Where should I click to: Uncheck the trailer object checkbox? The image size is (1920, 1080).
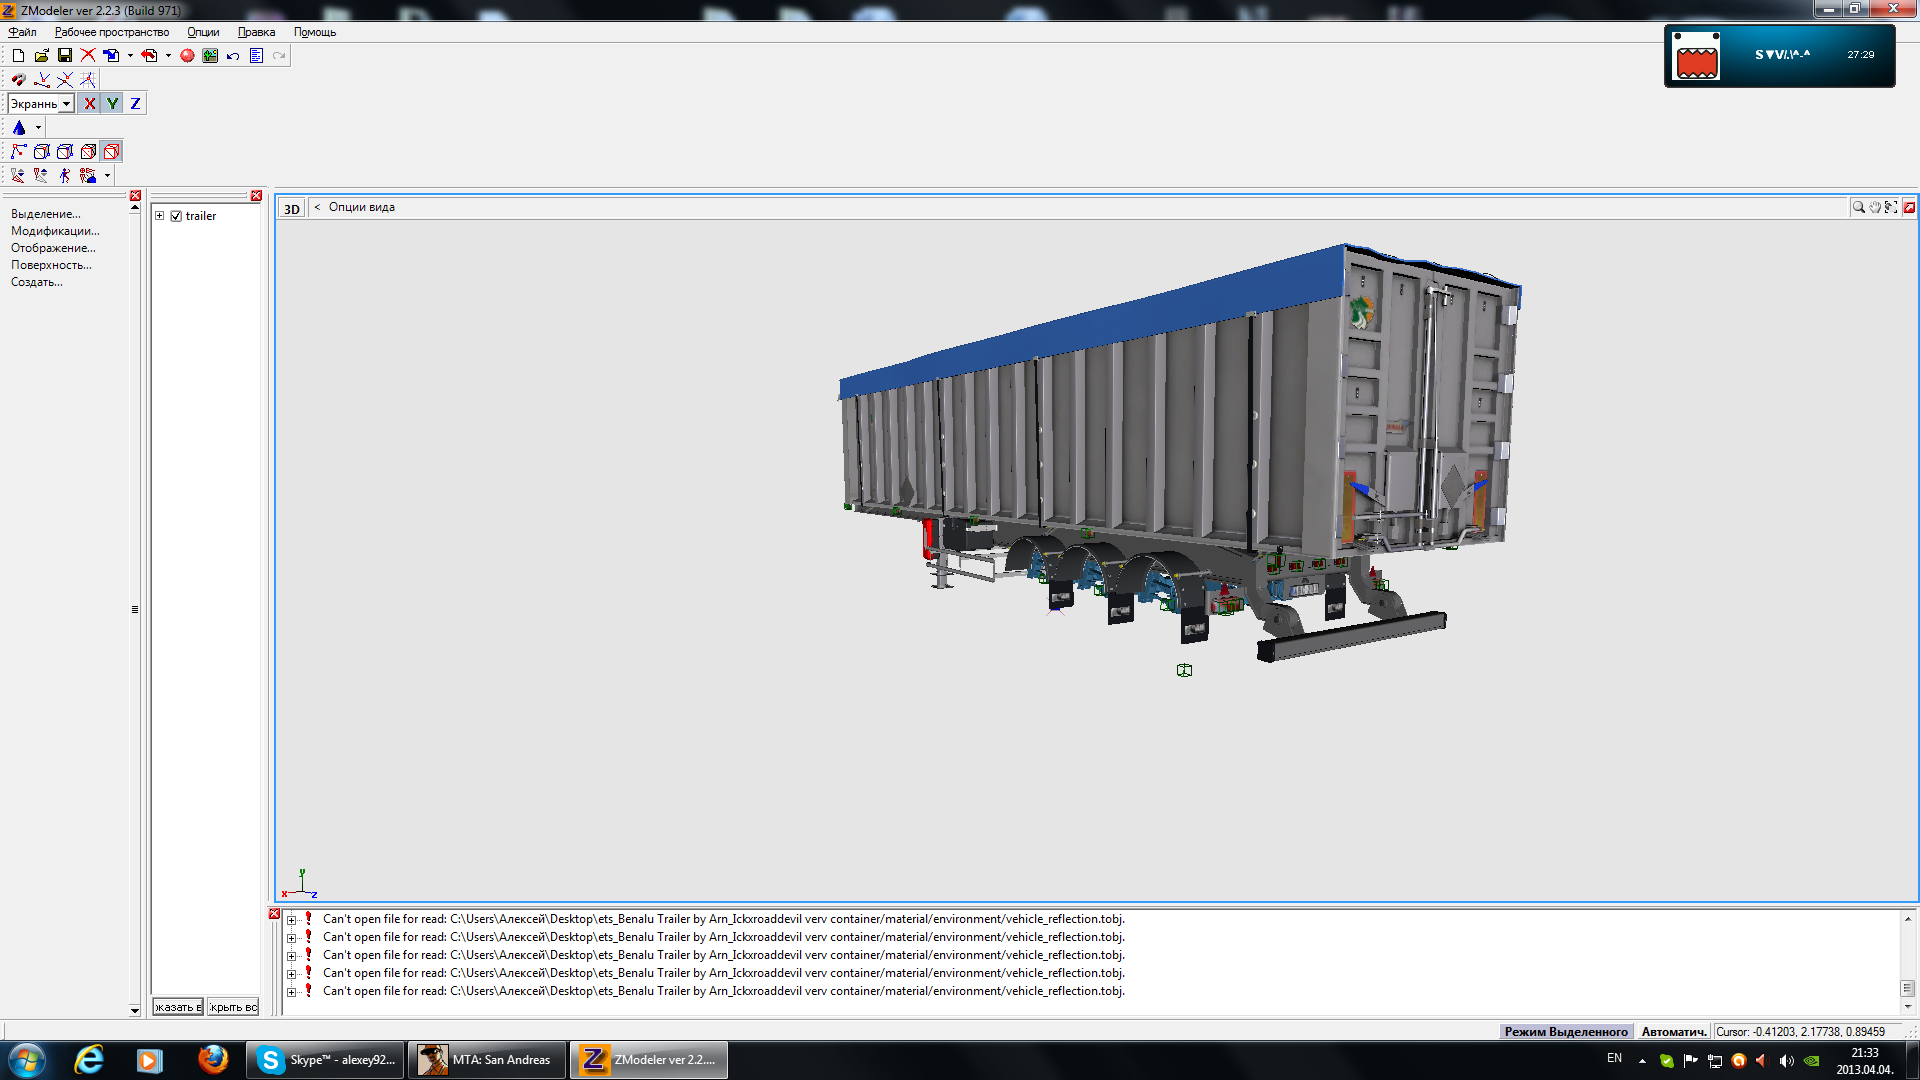point(176,216)
